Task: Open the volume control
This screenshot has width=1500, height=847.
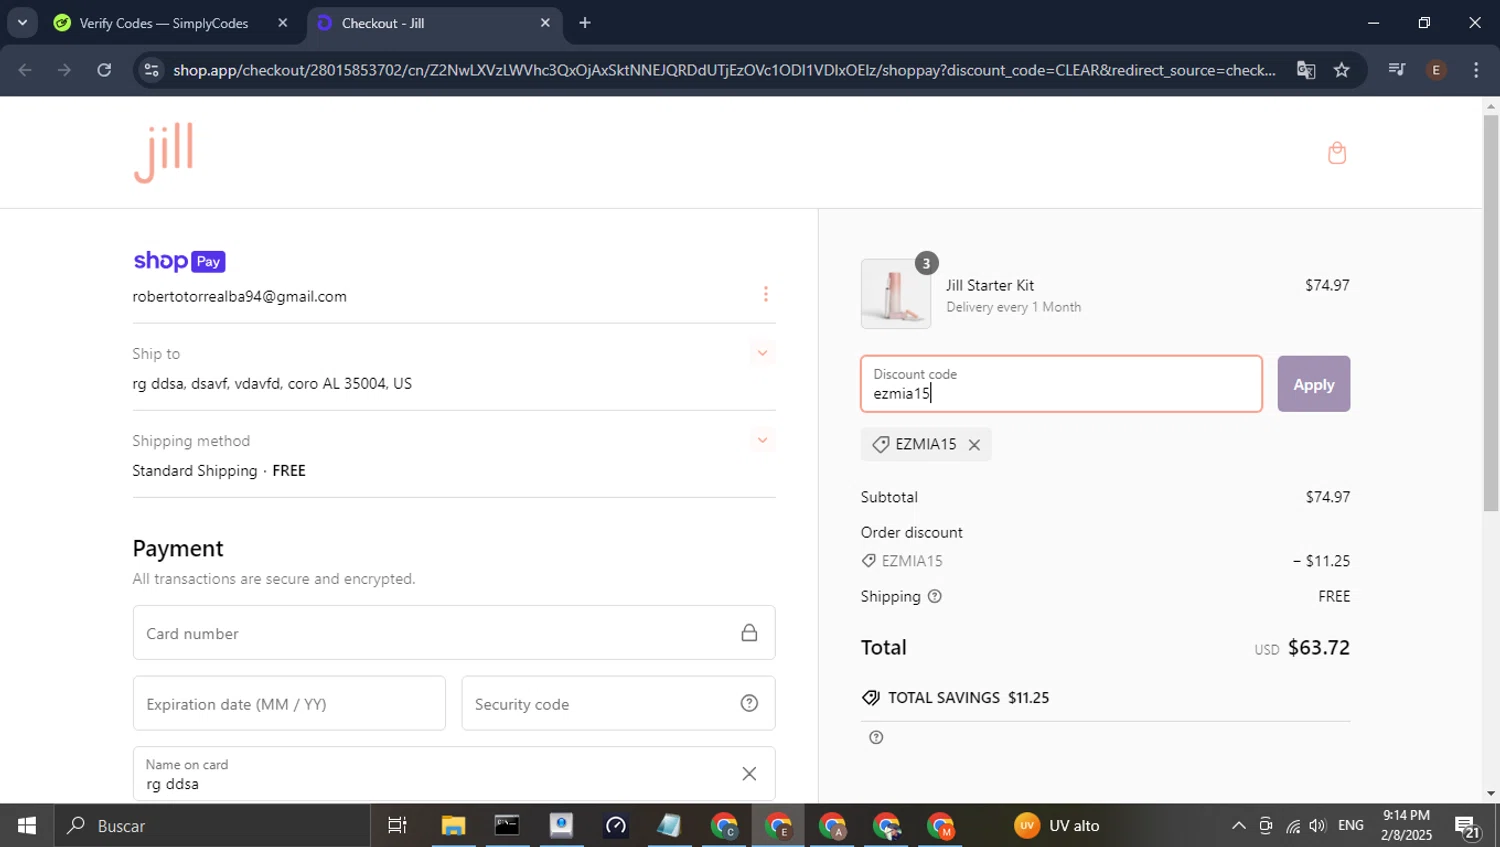Action: tap(1318, 826)
